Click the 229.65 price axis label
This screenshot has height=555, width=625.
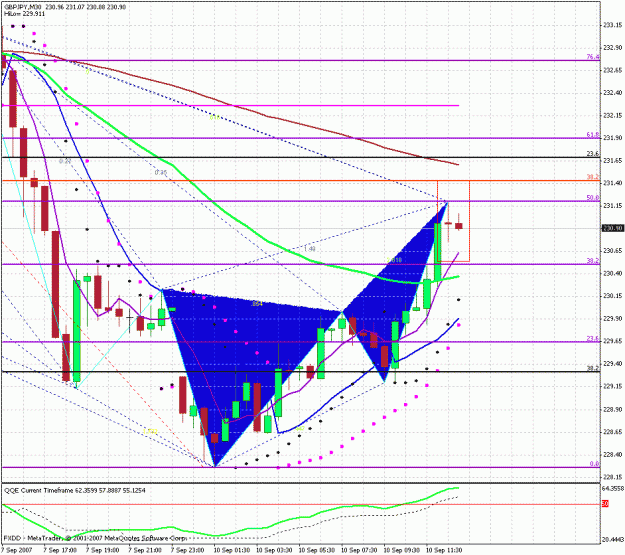(x=613, y=340)
